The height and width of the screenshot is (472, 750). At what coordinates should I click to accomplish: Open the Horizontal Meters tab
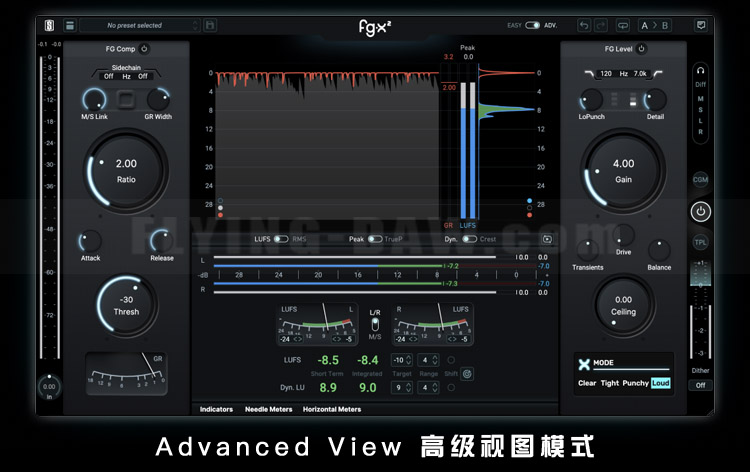(x=332, y=409)
